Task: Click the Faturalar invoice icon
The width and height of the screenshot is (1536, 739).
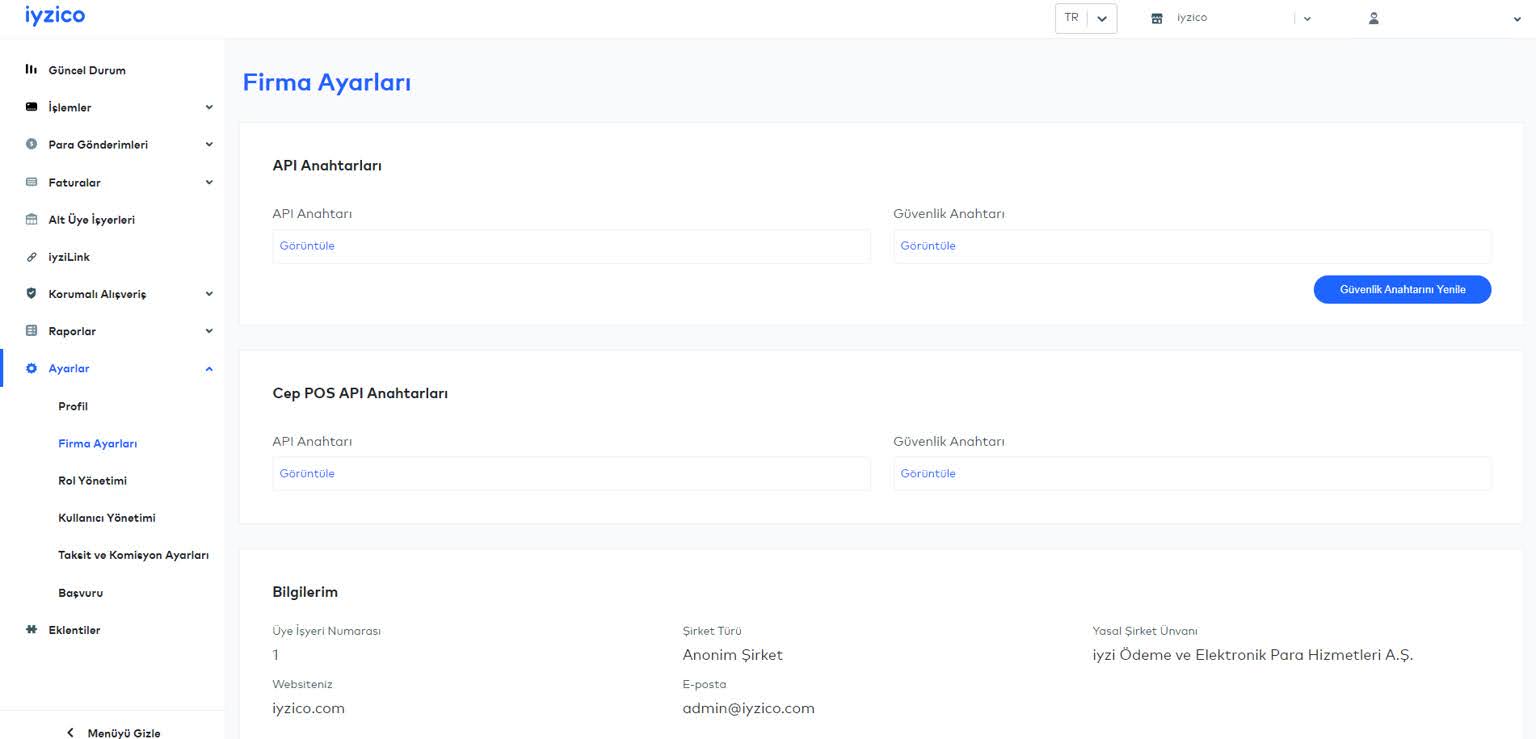Action: click(31, 182)
